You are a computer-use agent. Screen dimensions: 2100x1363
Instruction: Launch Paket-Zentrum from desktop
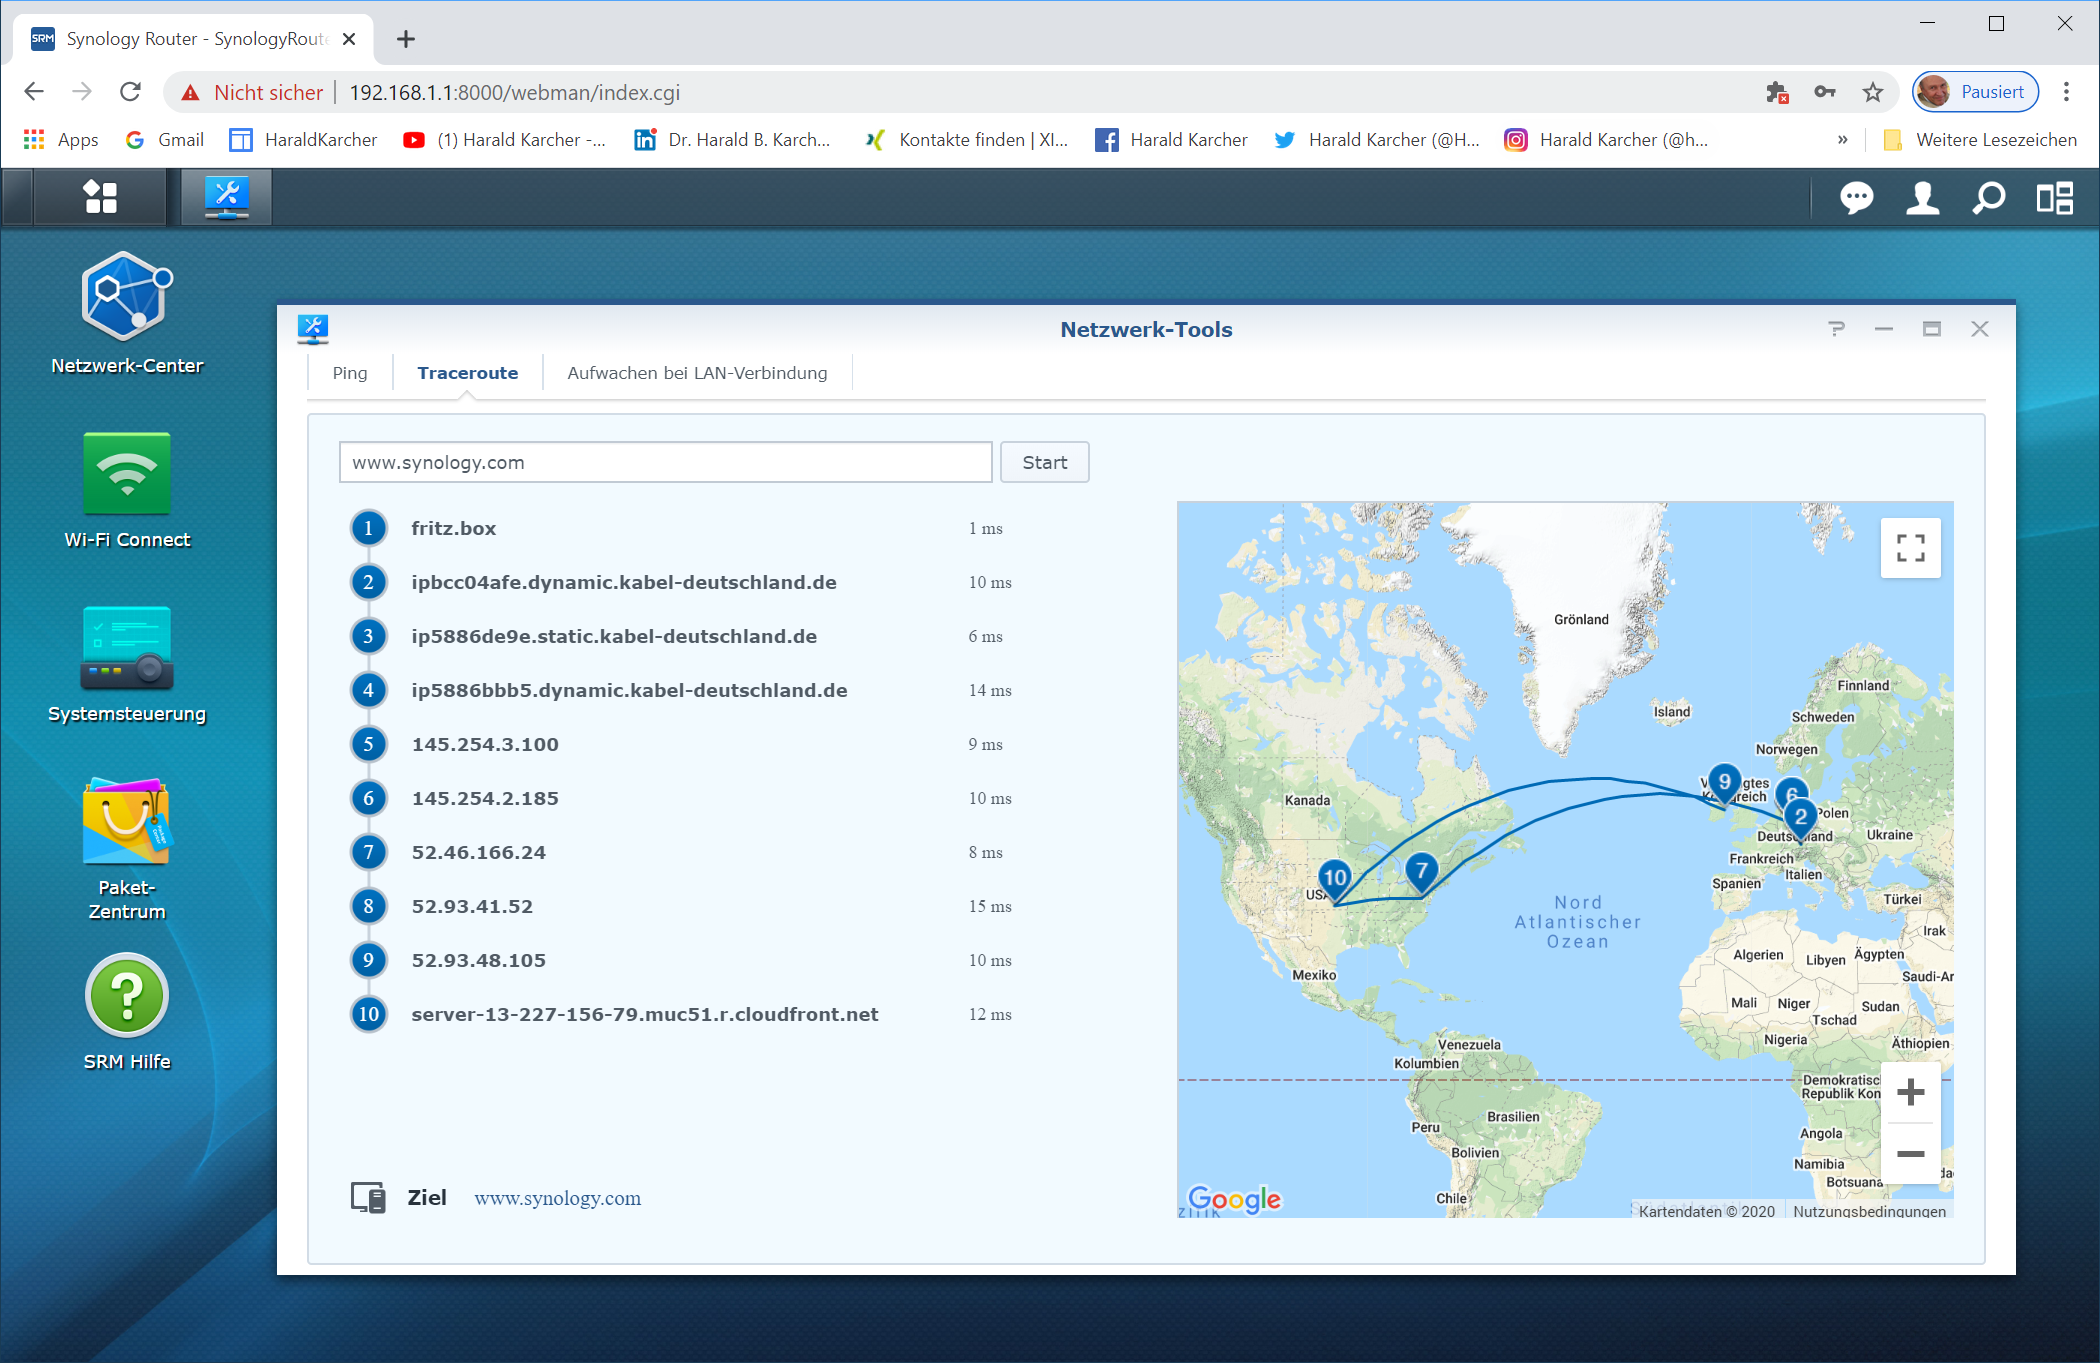(x=127, y=822)
